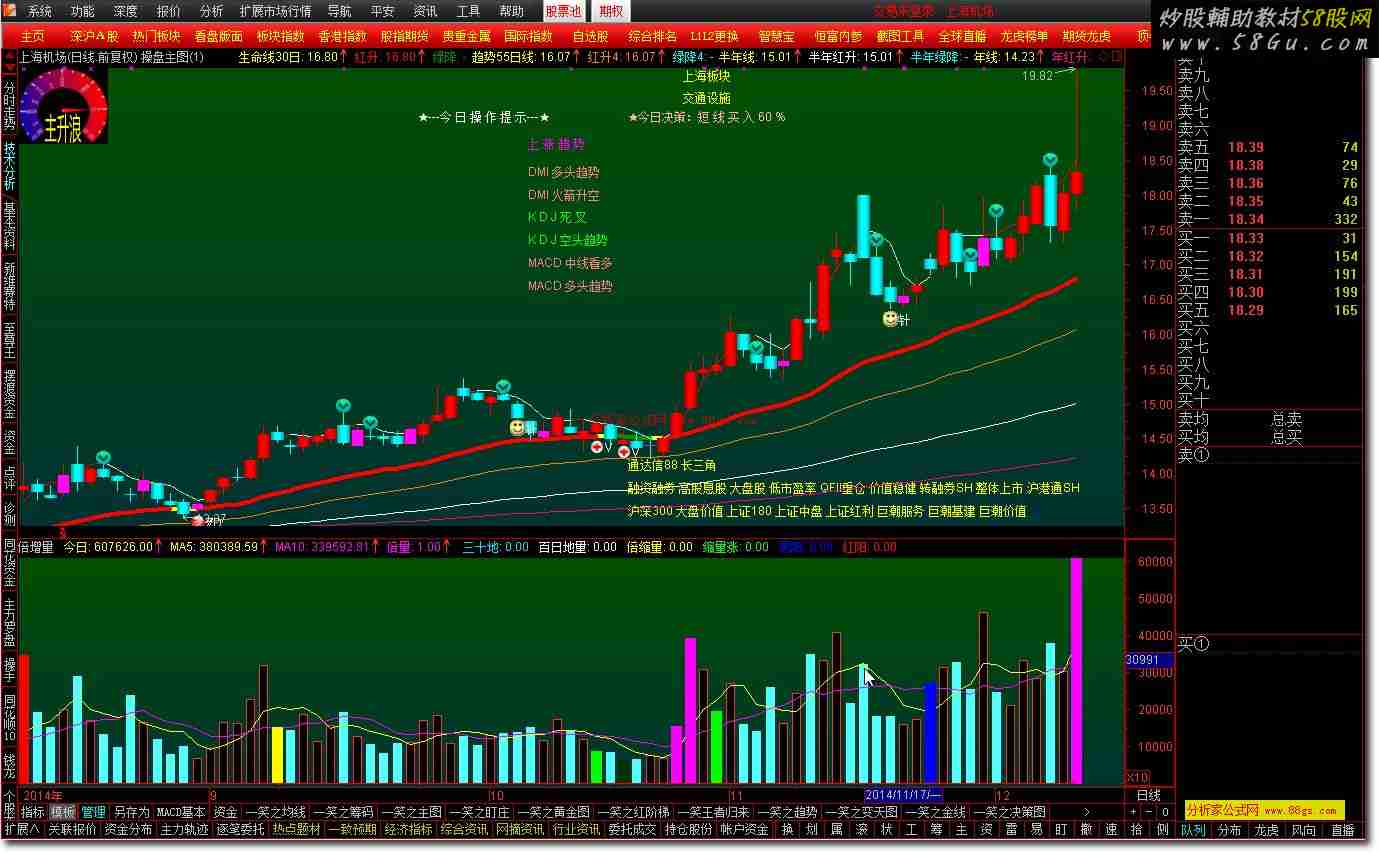Click the 撤 icon button in bottom bar
Image resolution: width=1379 pixels, height=853 pixels.
coord(1086,829)
